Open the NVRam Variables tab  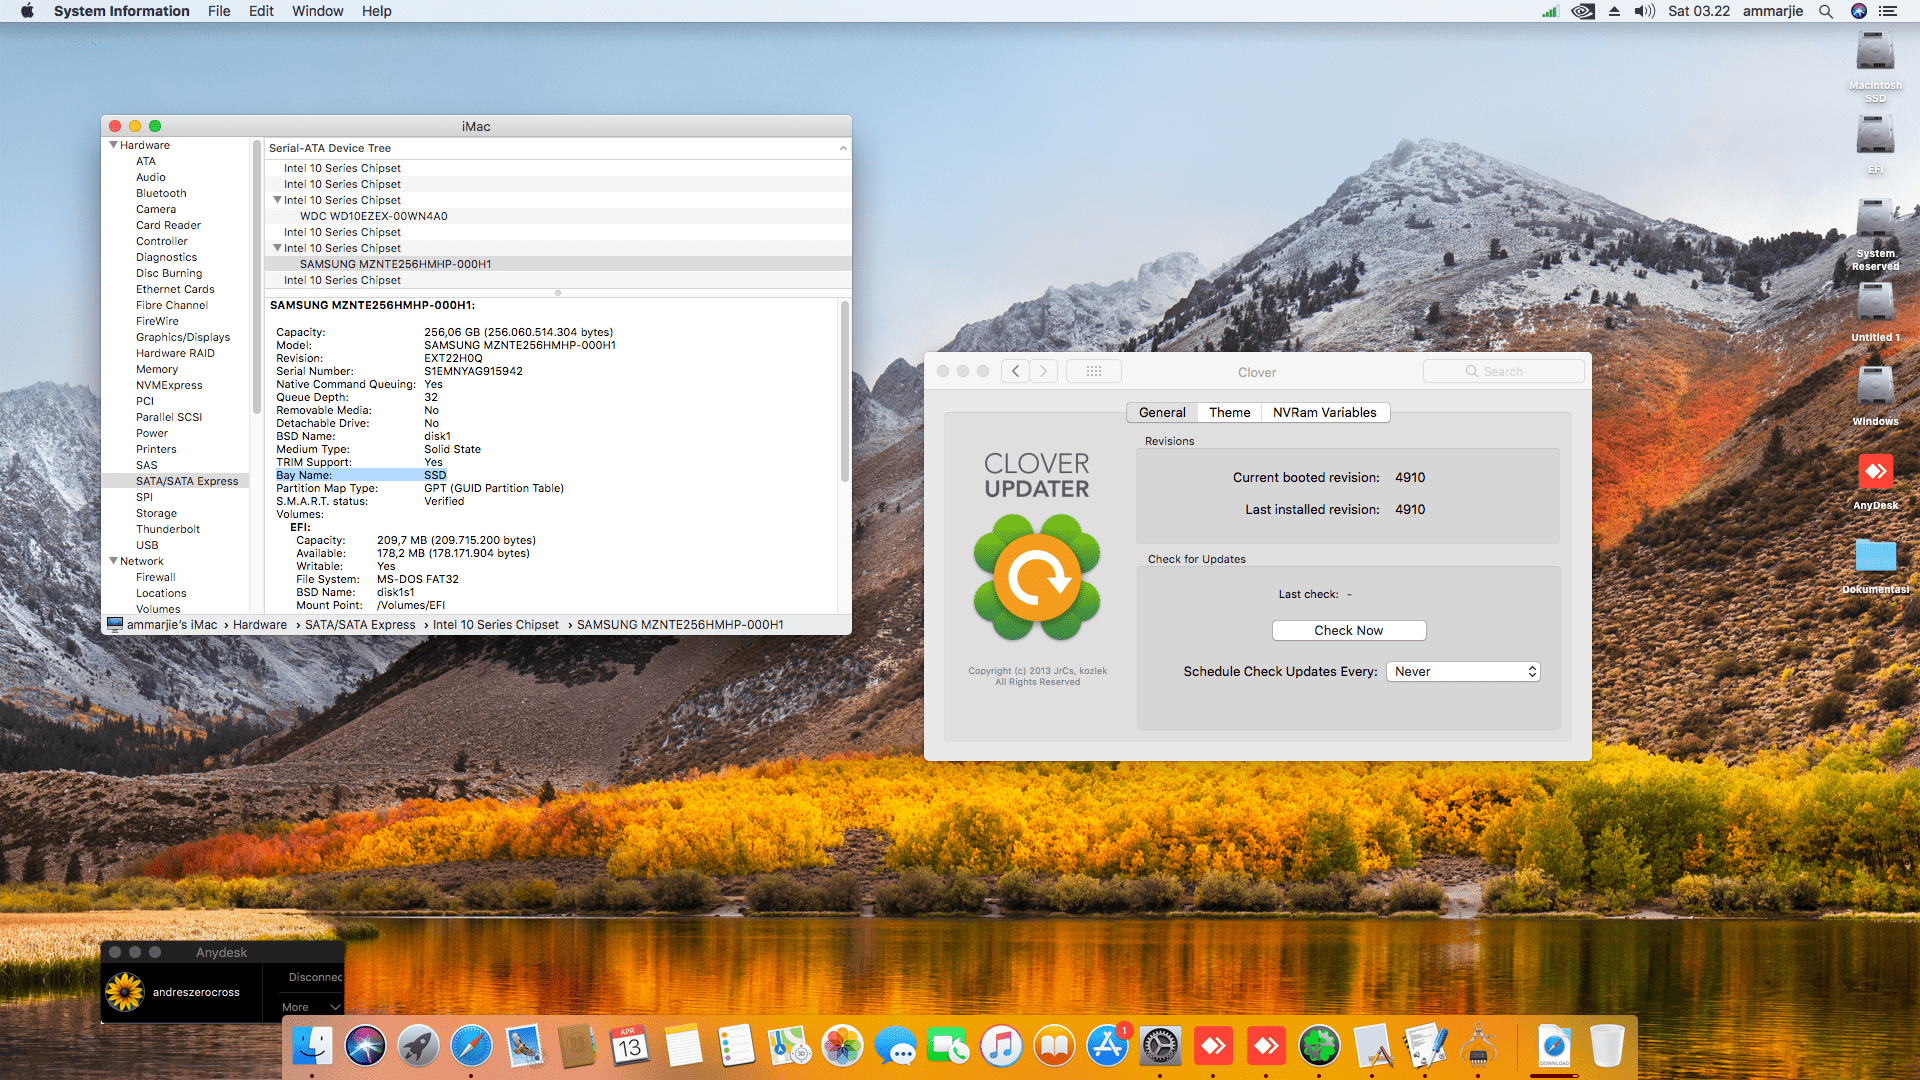pos(1324,412)
